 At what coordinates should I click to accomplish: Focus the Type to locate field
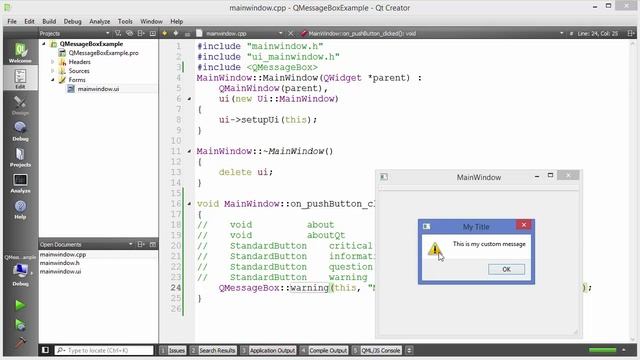click(104, 350)
